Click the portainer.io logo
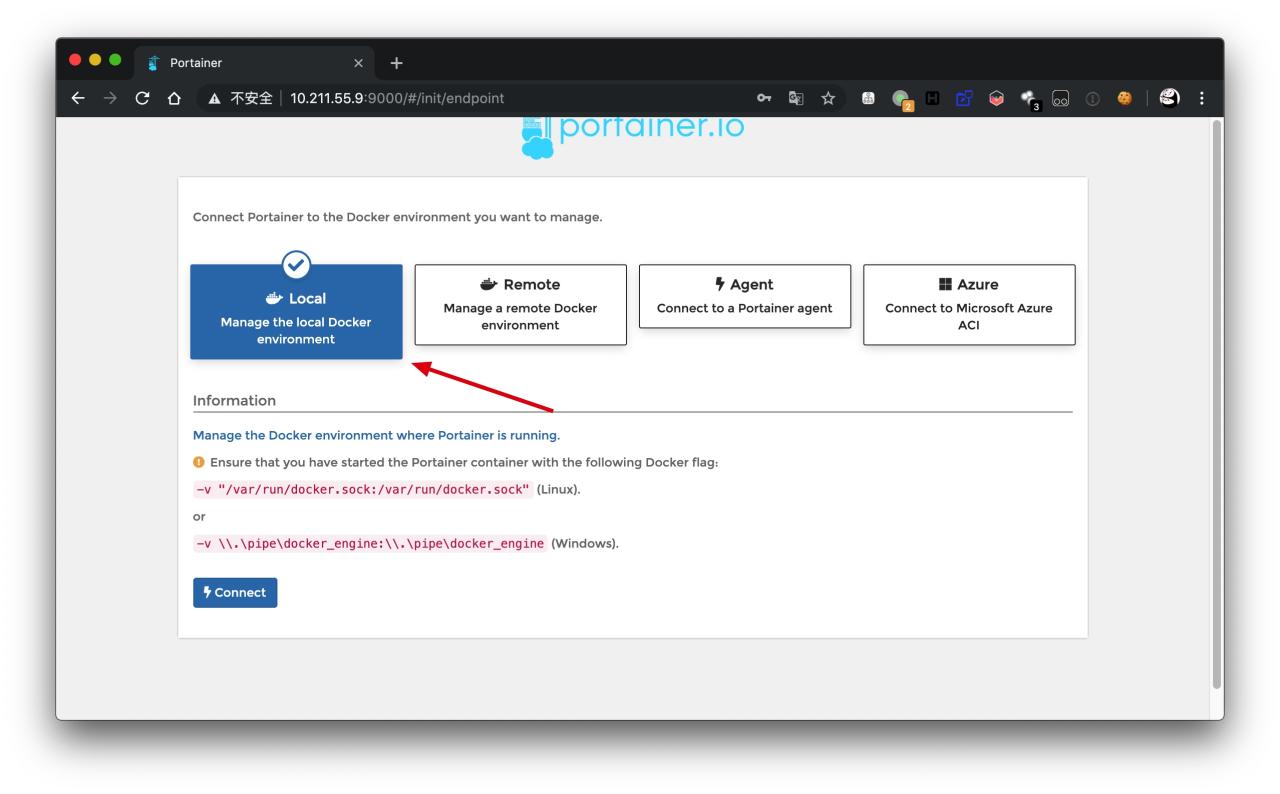The width and height of the screenshot is (1280, 794). [633, 137]
